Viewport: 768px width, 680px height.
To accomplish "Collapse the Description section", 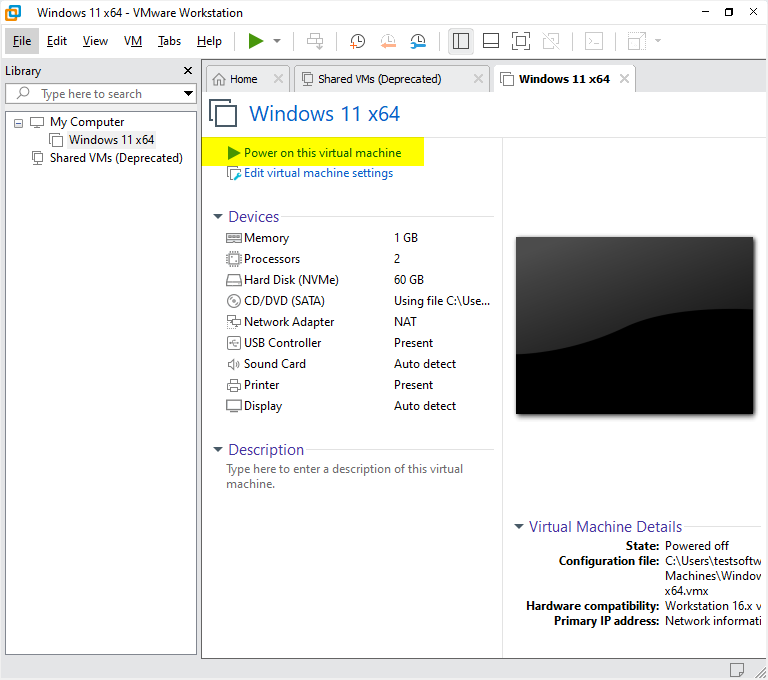I will point(218,450).
